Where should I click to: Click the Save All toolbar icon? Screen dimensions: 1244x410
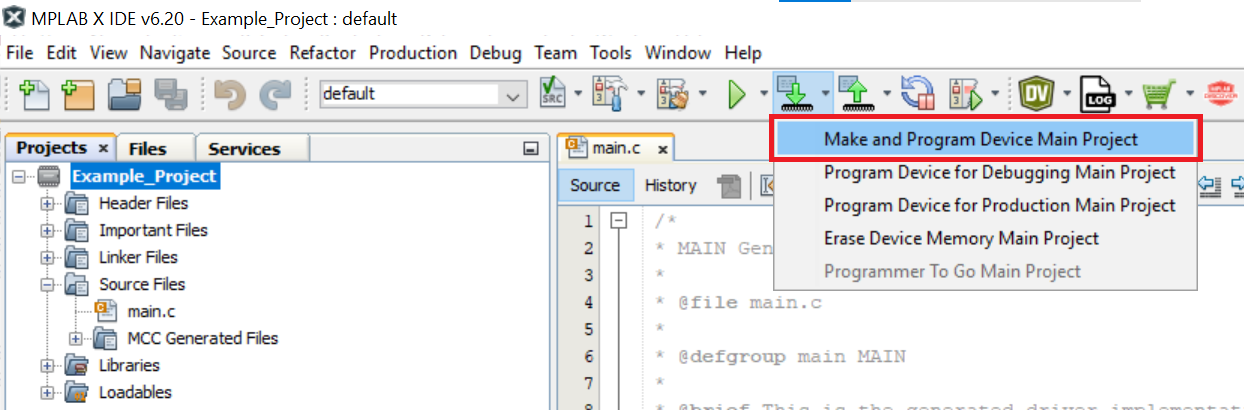click(171, 94)
